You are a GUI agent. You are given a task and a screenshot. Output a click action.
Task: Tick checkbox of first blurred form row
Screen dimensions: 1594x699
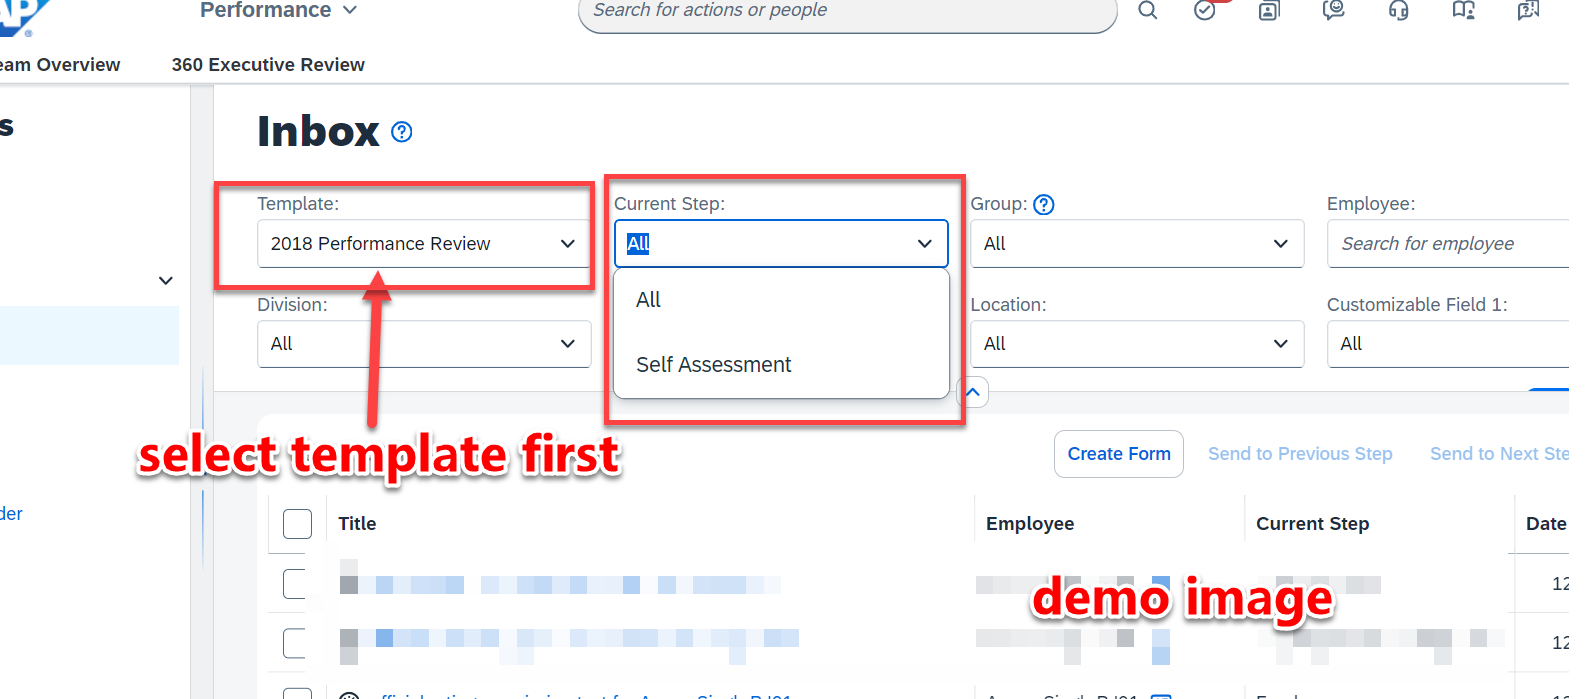point(295,584)
